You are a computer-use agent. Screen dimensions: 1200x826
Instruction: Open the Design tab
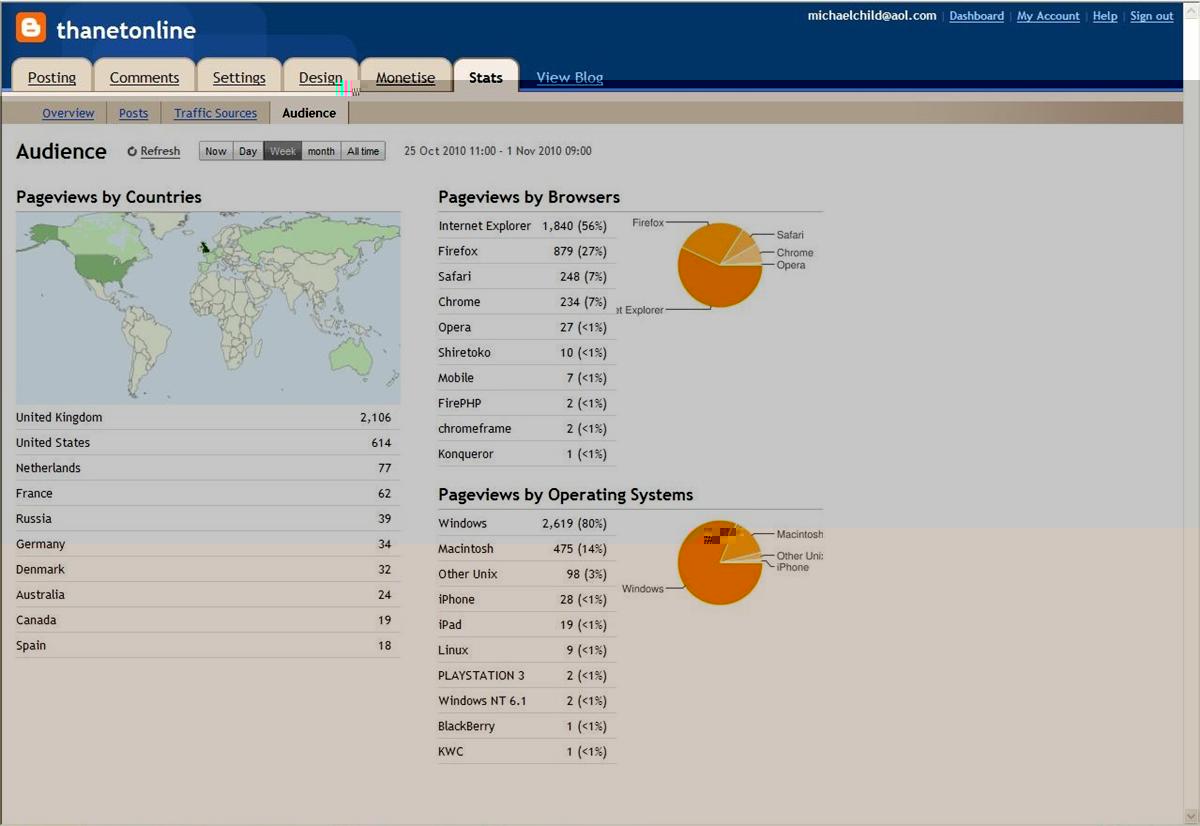click(x=320, y=77)
